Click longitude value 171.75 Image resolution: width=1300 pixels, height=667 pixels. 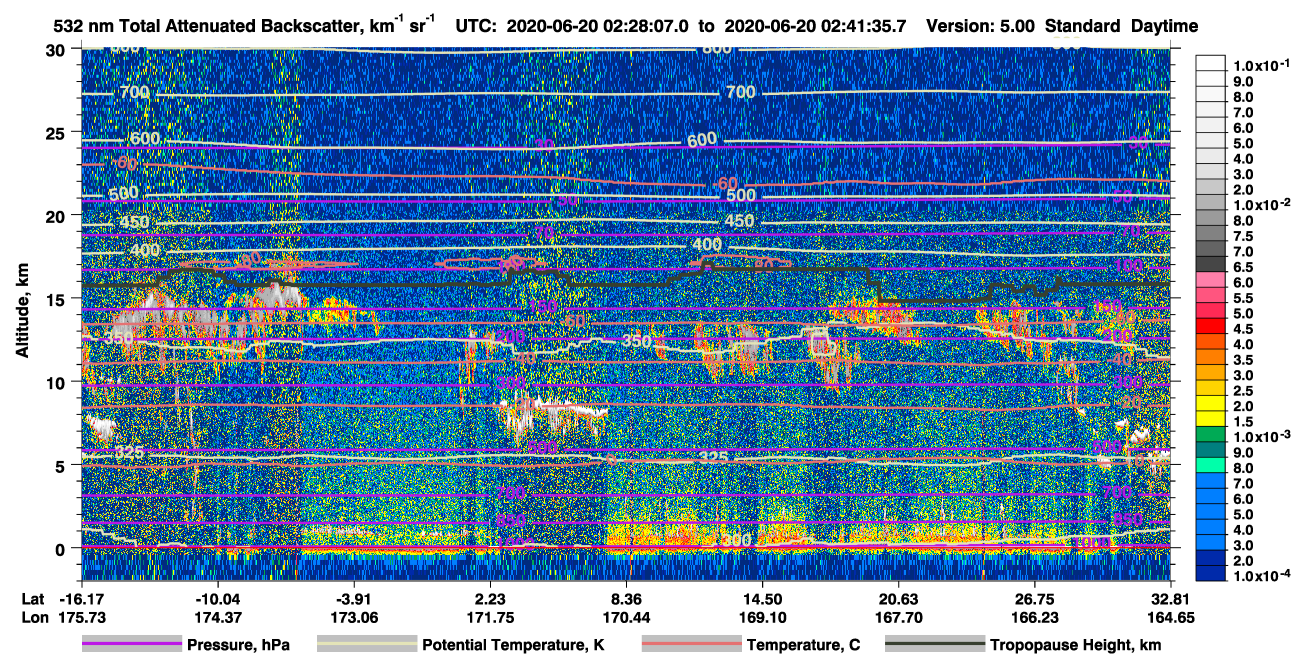click(x=491, y=618)
